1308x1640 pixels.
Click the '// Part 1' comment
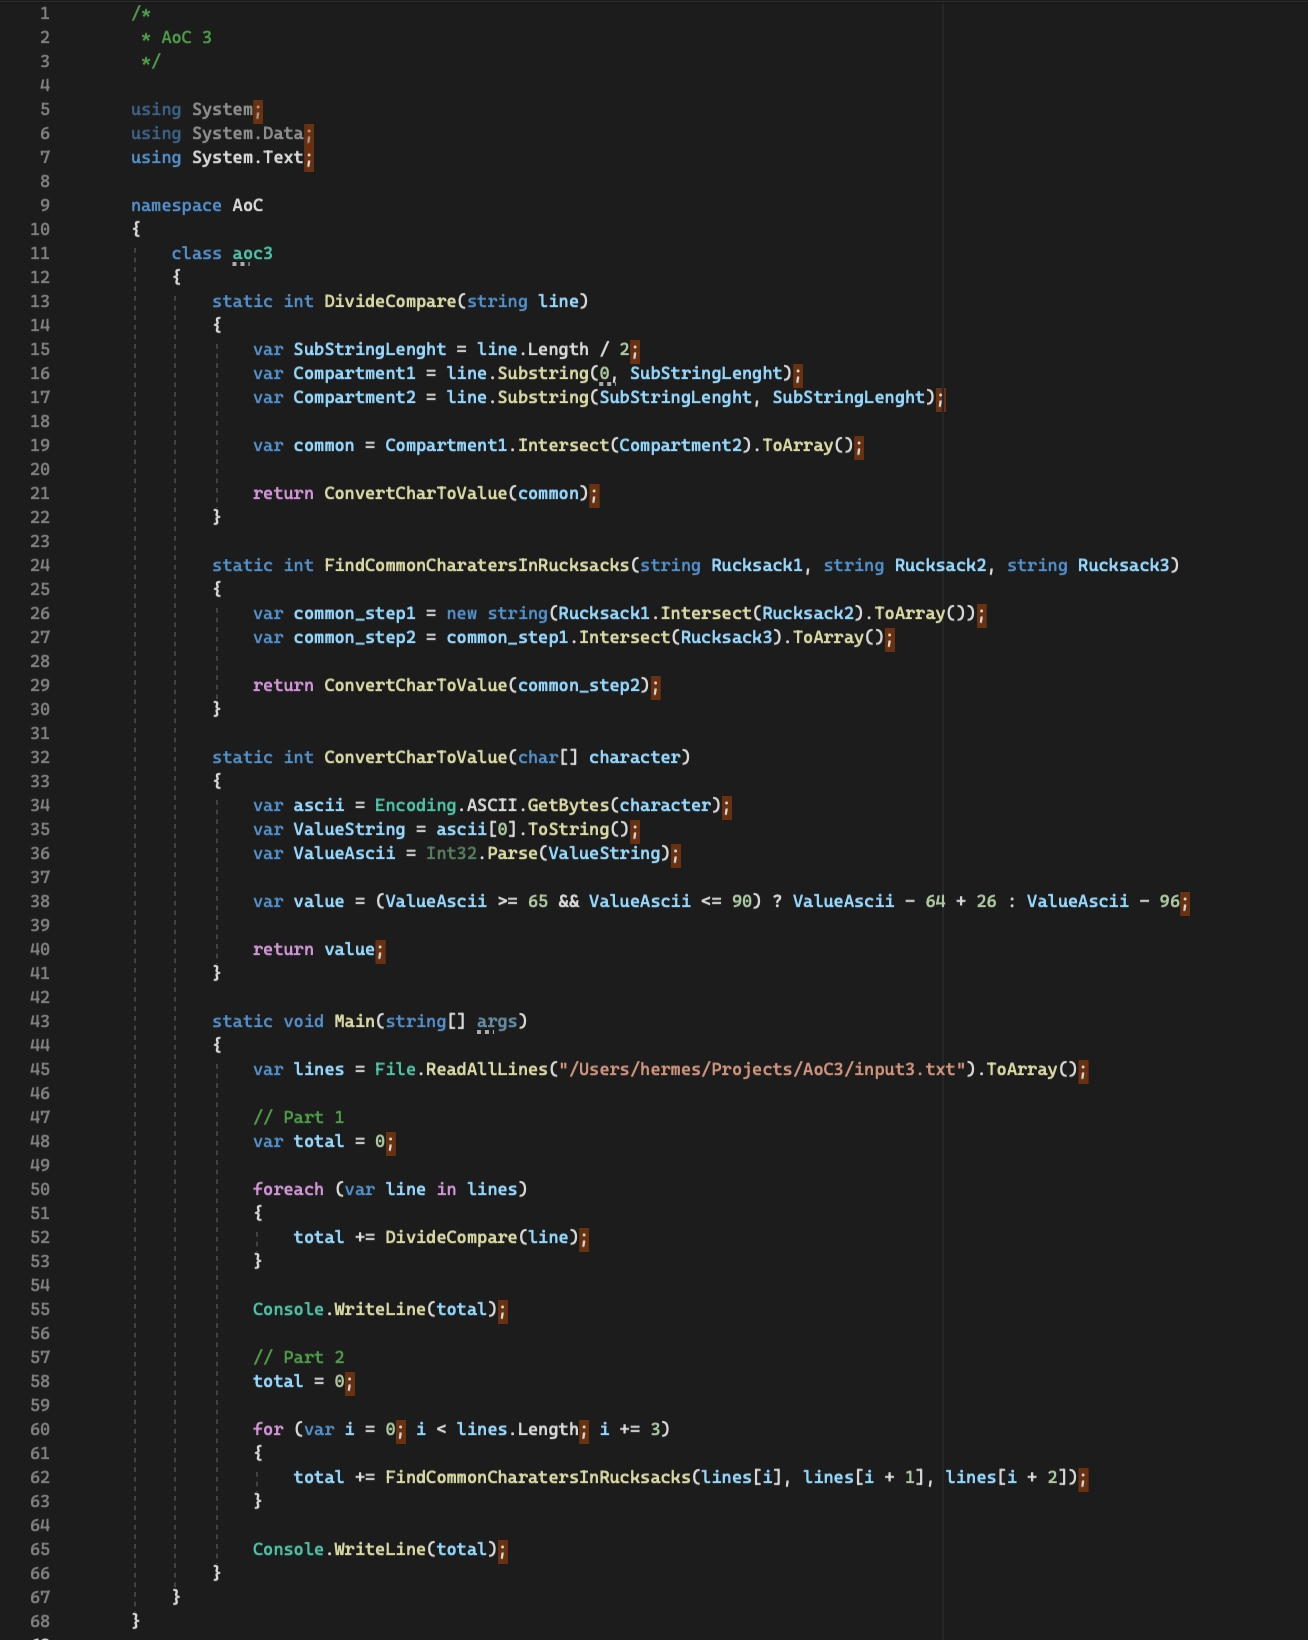tap(298, 1117)
